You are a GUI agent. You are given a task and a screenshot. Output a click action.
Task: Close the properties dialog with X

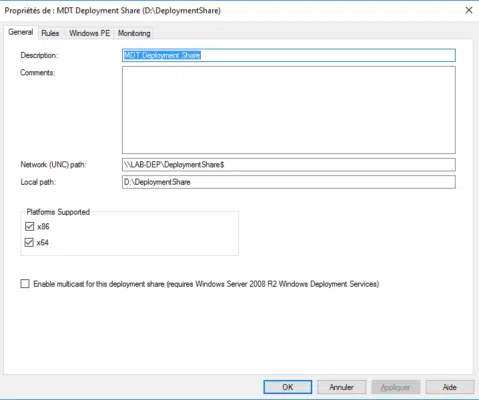pyautogui.click(x=469, y=10)
